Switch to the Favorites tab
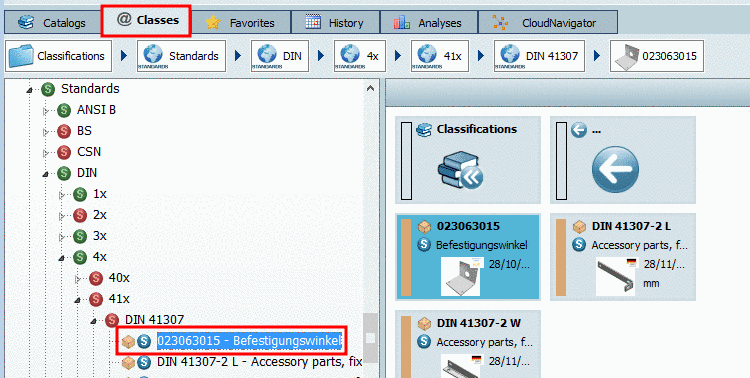The width and height of the screenshot is (750, 378). coord(241,22)
